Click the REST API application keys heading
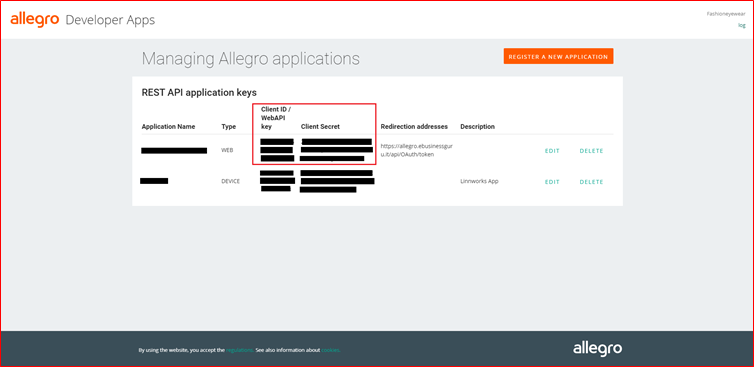The width and height of the screenshot is (754, 367). pos(199,92)
